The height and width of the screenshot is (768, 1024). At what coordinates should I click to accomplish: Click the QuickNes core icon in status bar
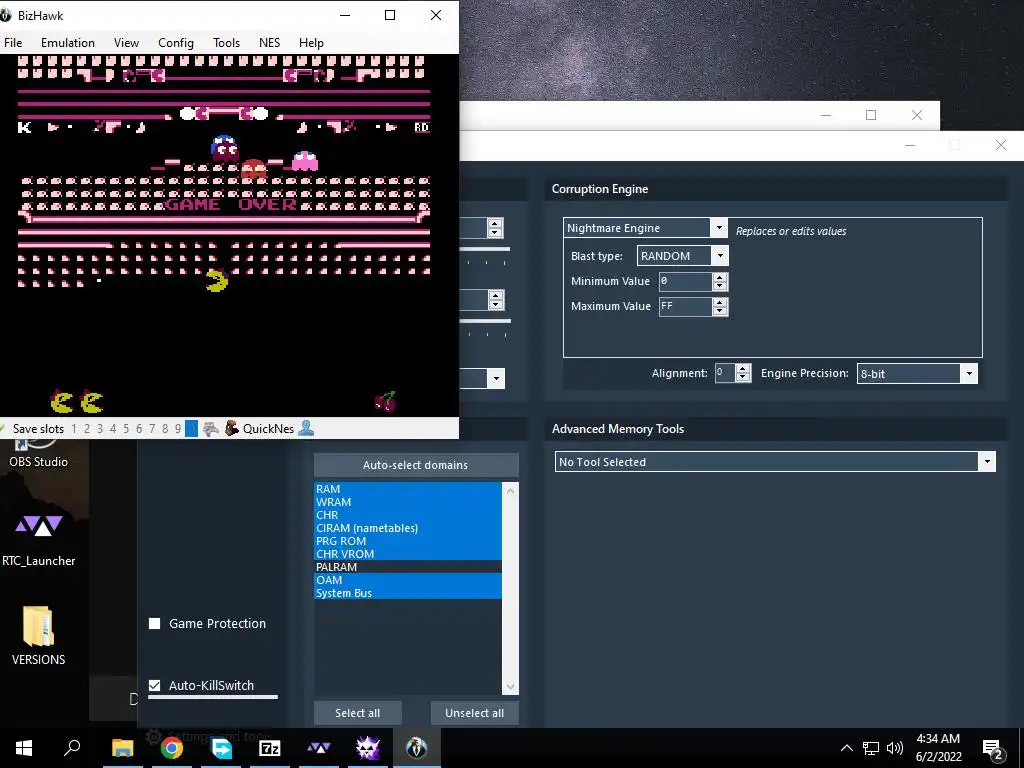[231, 428]
